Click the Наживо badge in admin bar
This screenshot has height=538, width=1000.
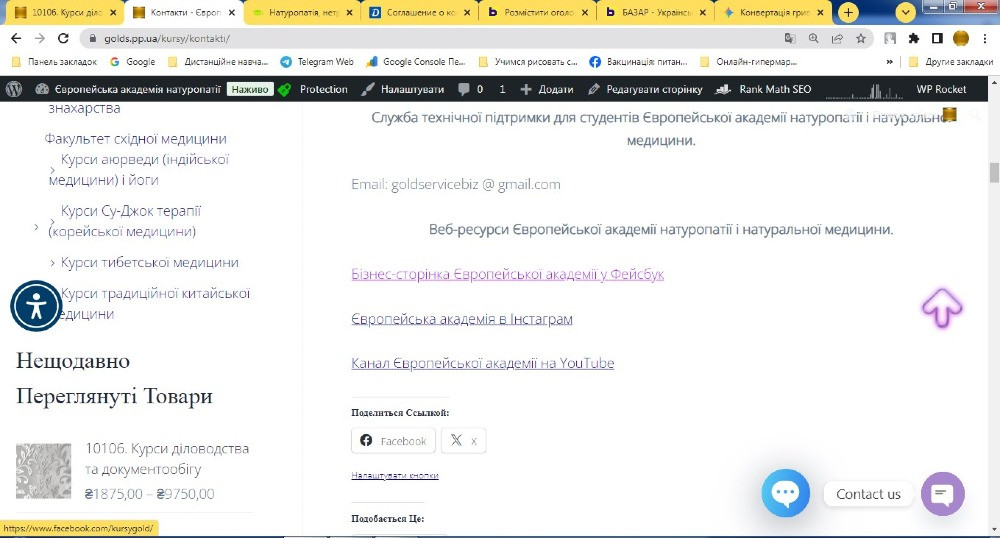(250, 89)
